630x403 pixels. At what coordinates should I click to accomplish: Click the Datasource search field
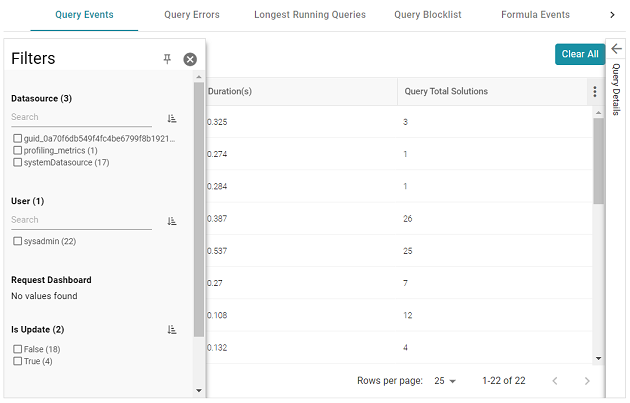(x=81, y=117)
